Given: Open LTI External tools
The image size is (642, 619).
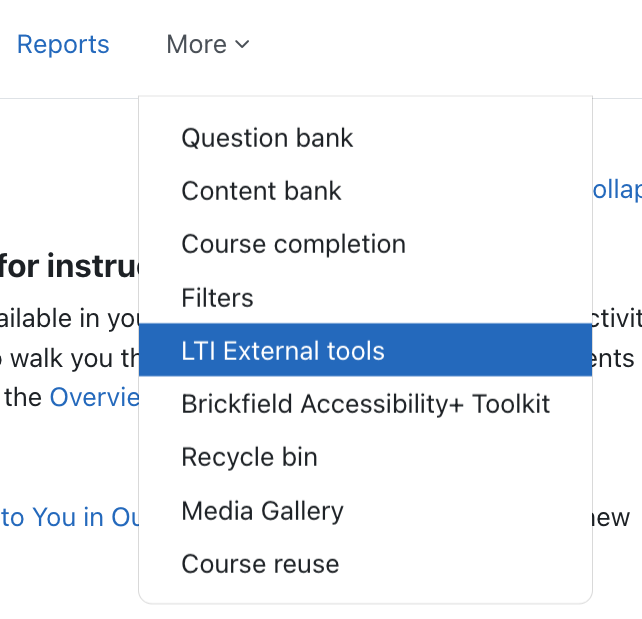Looking at the screenshot, I should click(365, 350).
